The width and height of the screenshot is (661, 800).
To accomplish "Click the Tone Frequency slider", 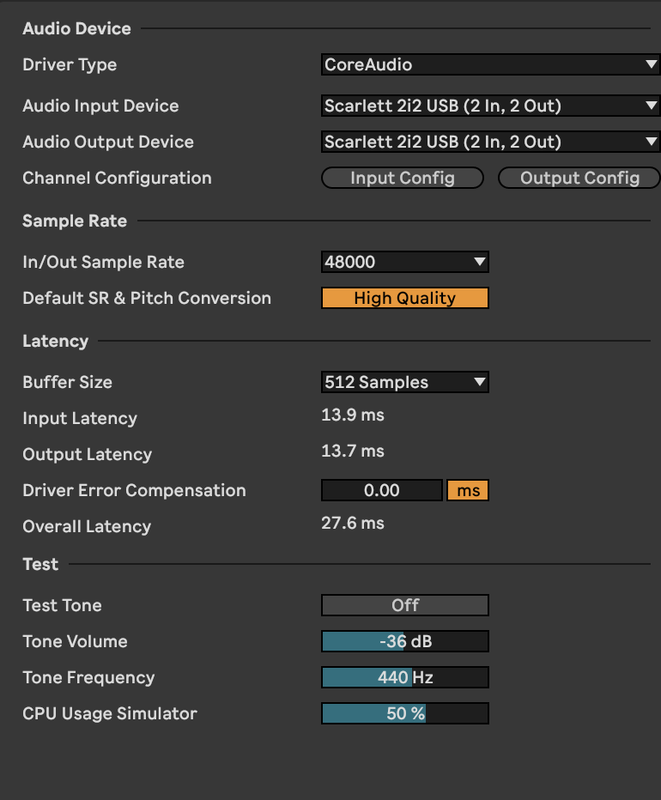I will point(405,678).
